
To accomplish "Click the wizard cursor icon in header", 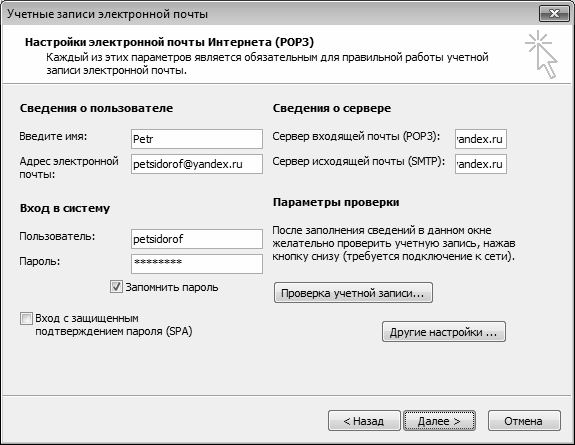I will (542, 54).
